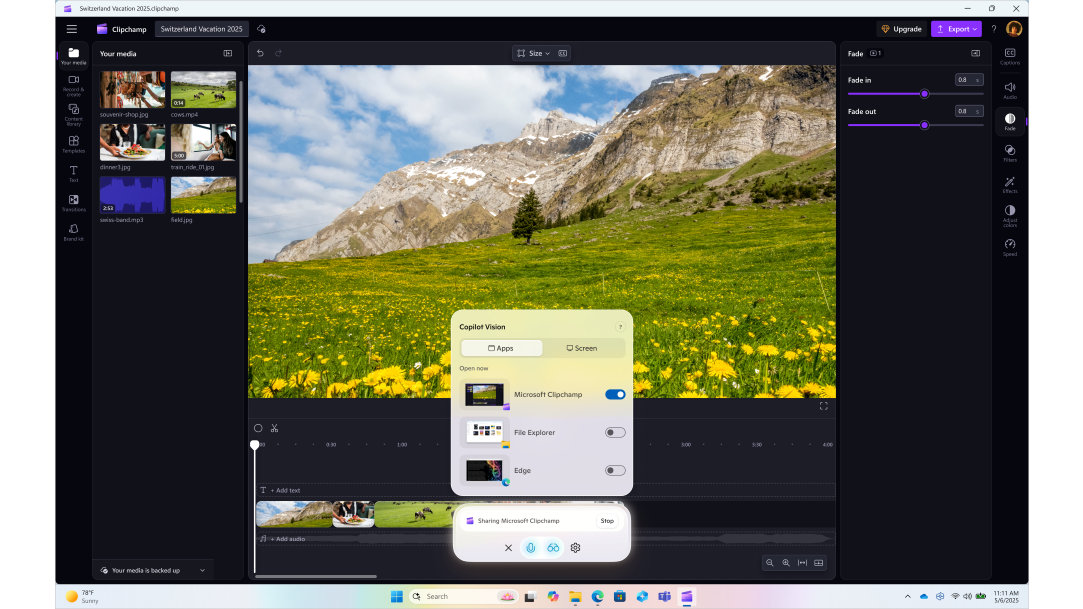
Task: Close the Copilot Vision bar with X
Action: (508, 548)
